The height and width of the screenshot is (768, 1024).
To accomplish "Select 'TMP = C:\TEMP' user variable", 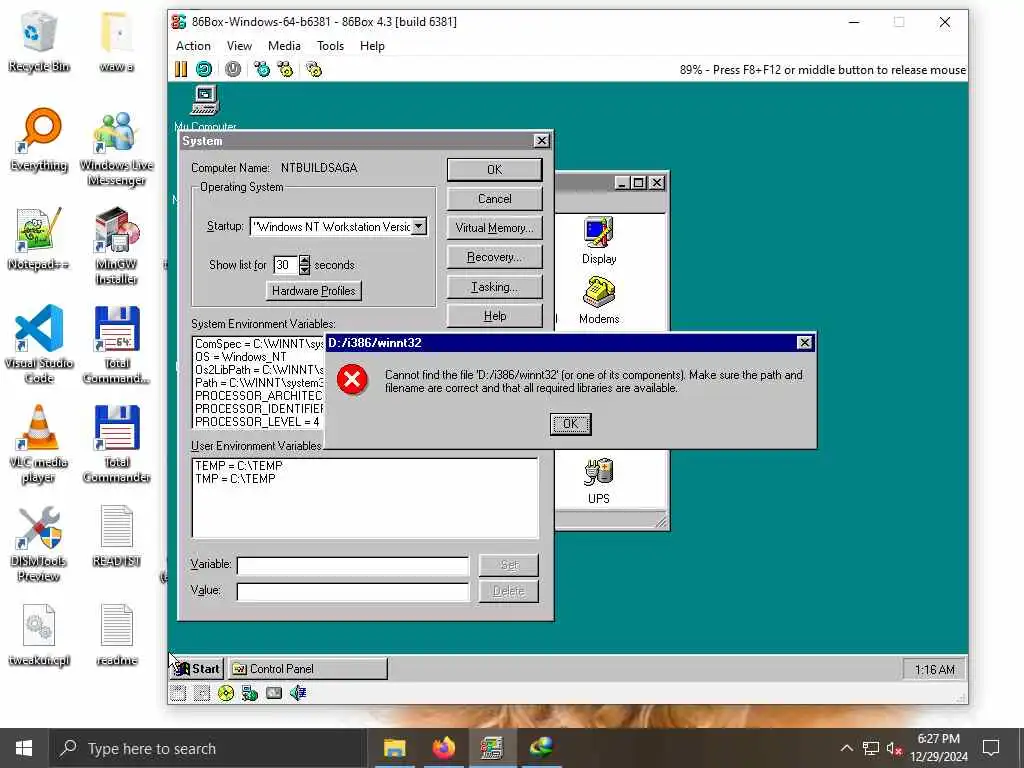I will (x=235, y=479).
